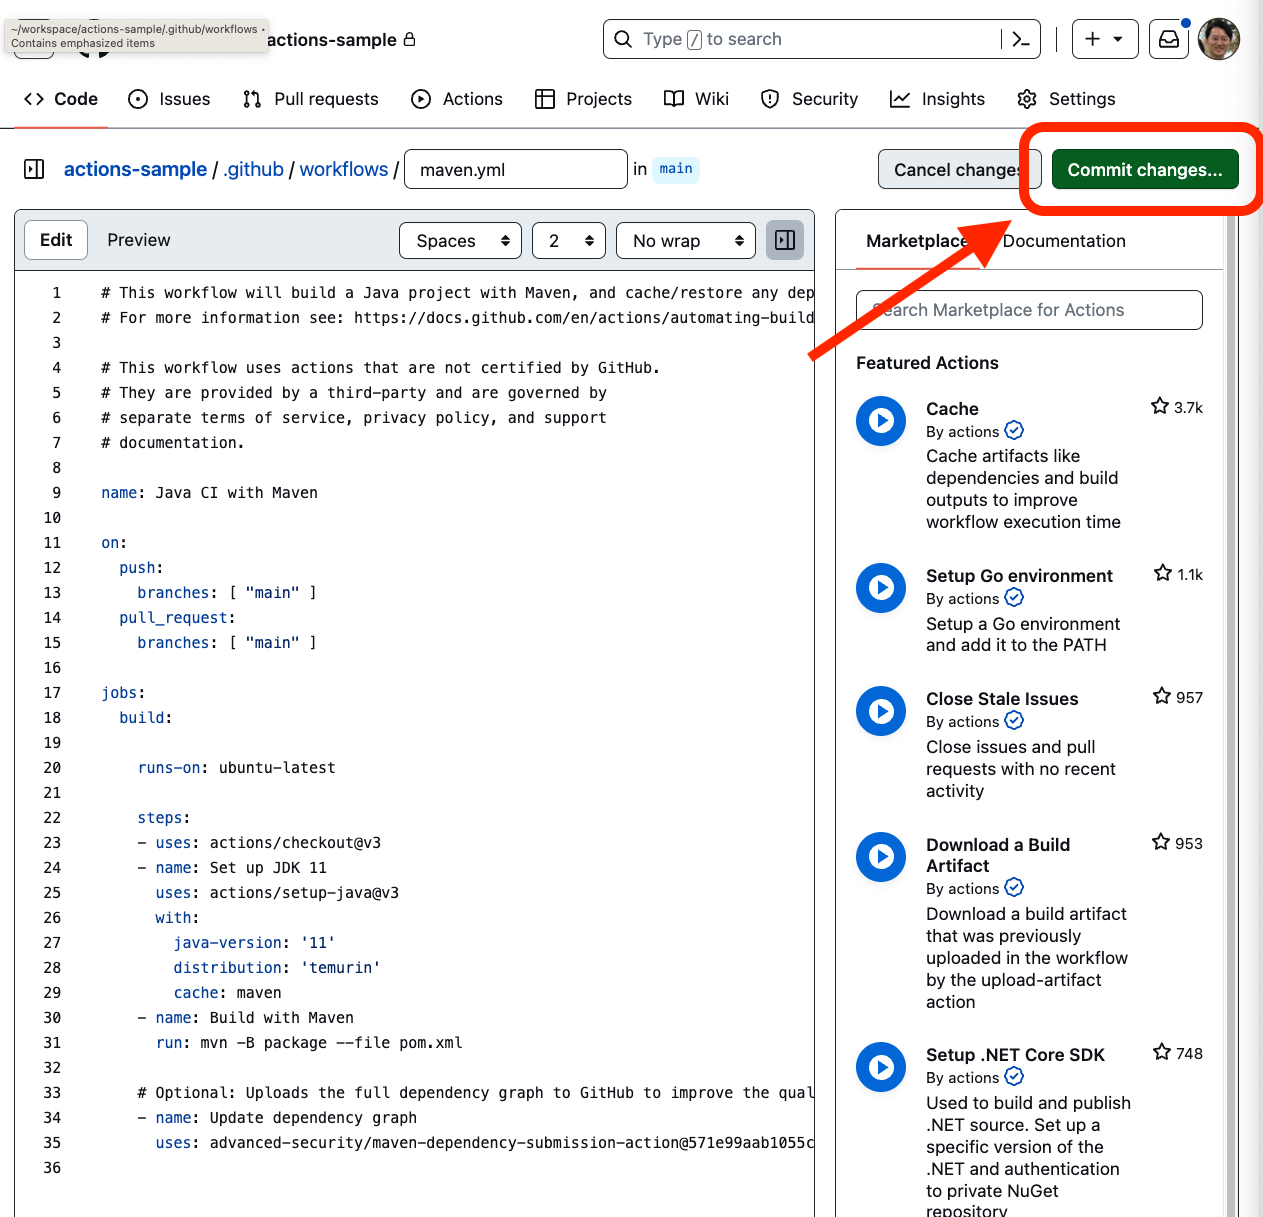This screenshot has height=1217, width=1263.
Task: Click line number 36 in the gutter
Action: tap(52, 1168)
